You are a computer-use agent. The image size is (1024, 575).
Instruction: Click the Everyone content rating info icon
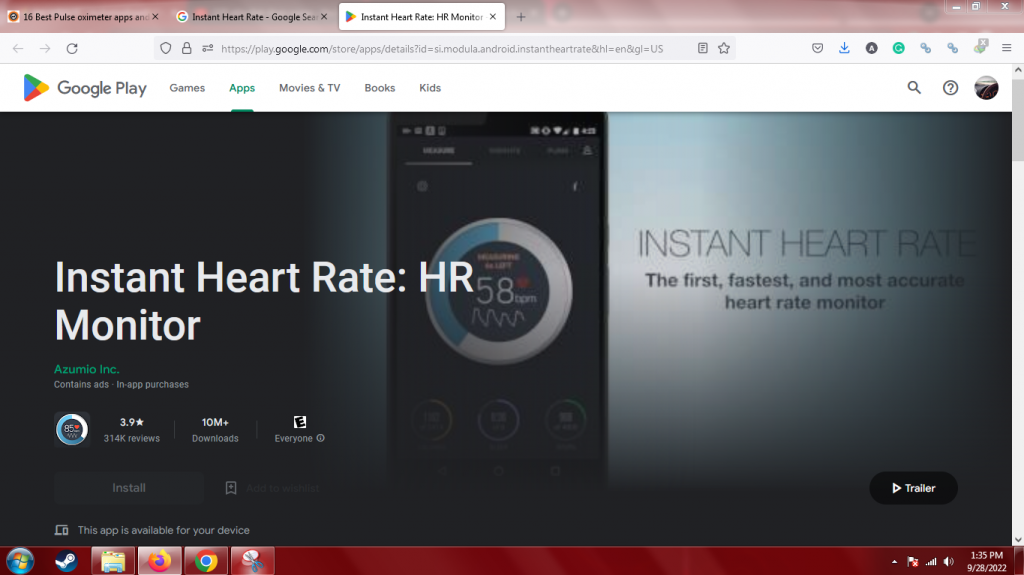(321, 438)
